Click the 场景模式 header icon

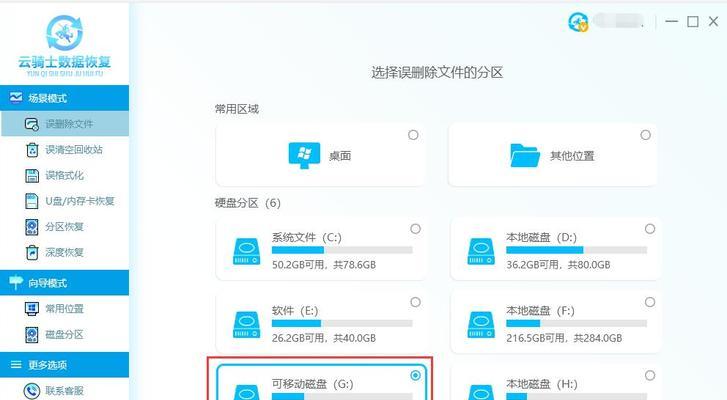(x=16, y=97)
